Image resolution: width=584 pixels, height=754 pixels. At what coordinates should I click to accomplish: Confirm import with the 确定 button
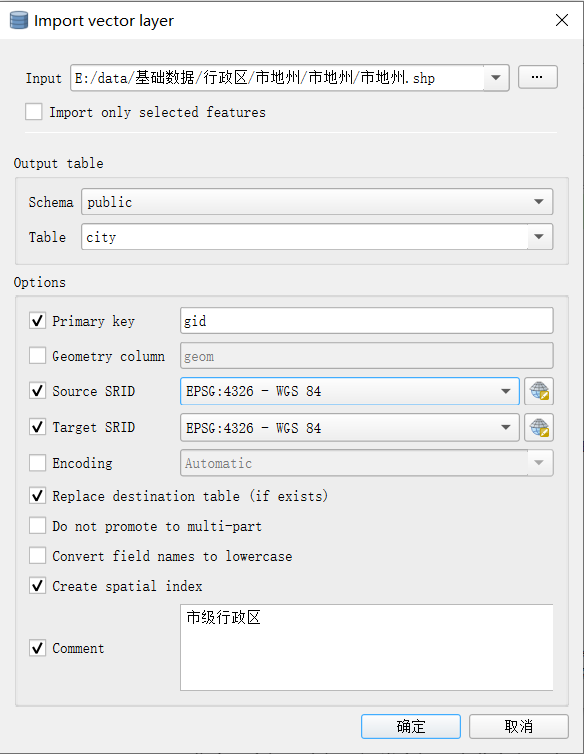click(x=411, y=726)
